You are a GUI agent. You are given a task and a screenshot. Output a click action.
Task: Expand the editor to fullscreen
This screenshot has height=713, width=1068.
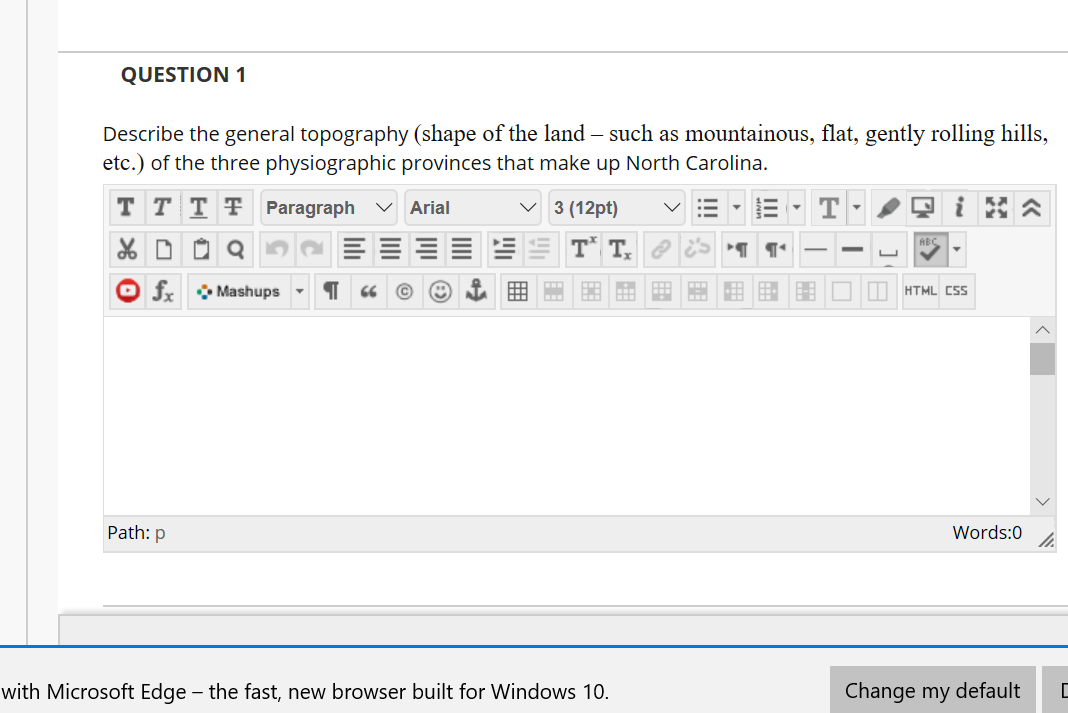tap(994, 207)
